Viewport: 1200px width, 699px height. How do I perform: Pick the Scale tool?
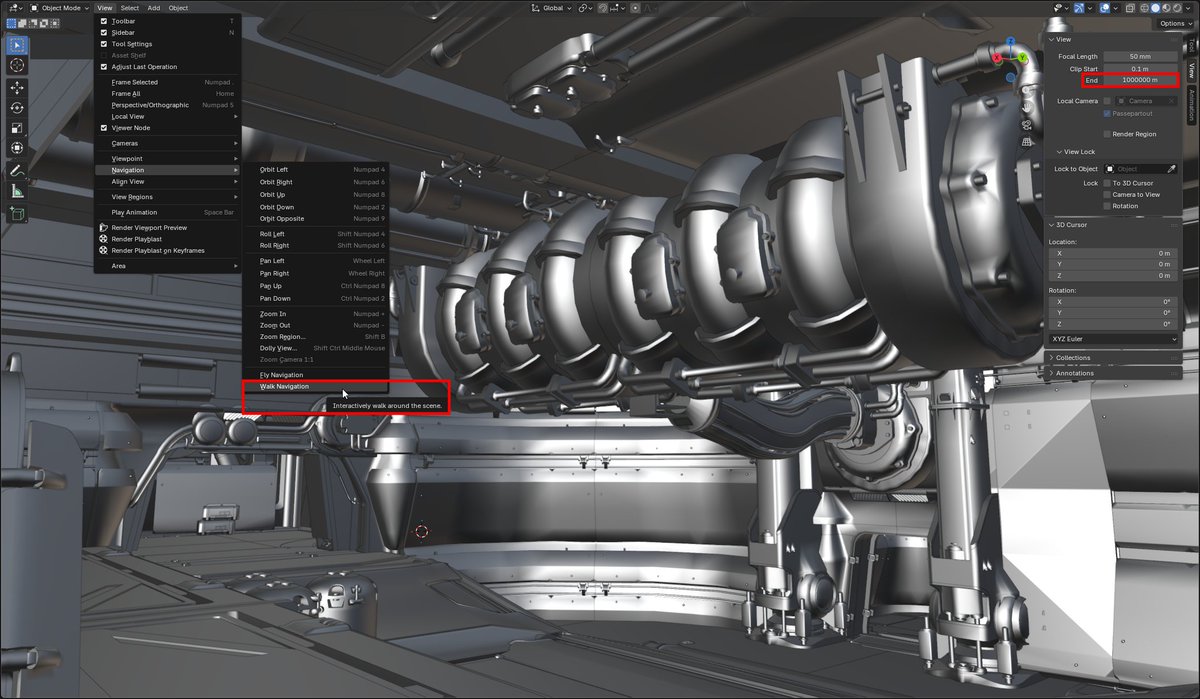click(x=18, y=128)
